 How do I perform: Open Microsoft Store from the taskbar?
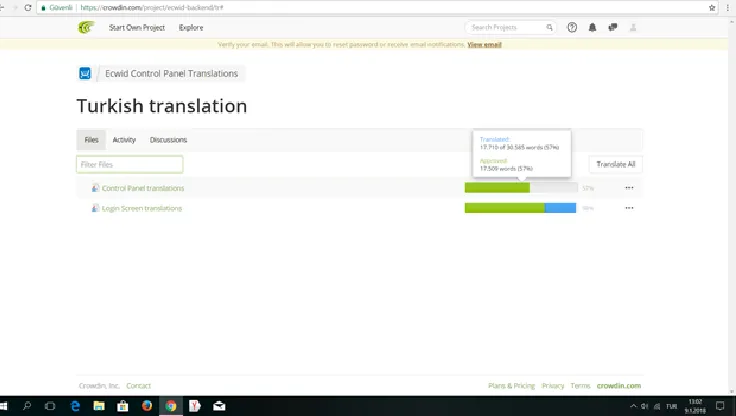[x=123, y=406]
